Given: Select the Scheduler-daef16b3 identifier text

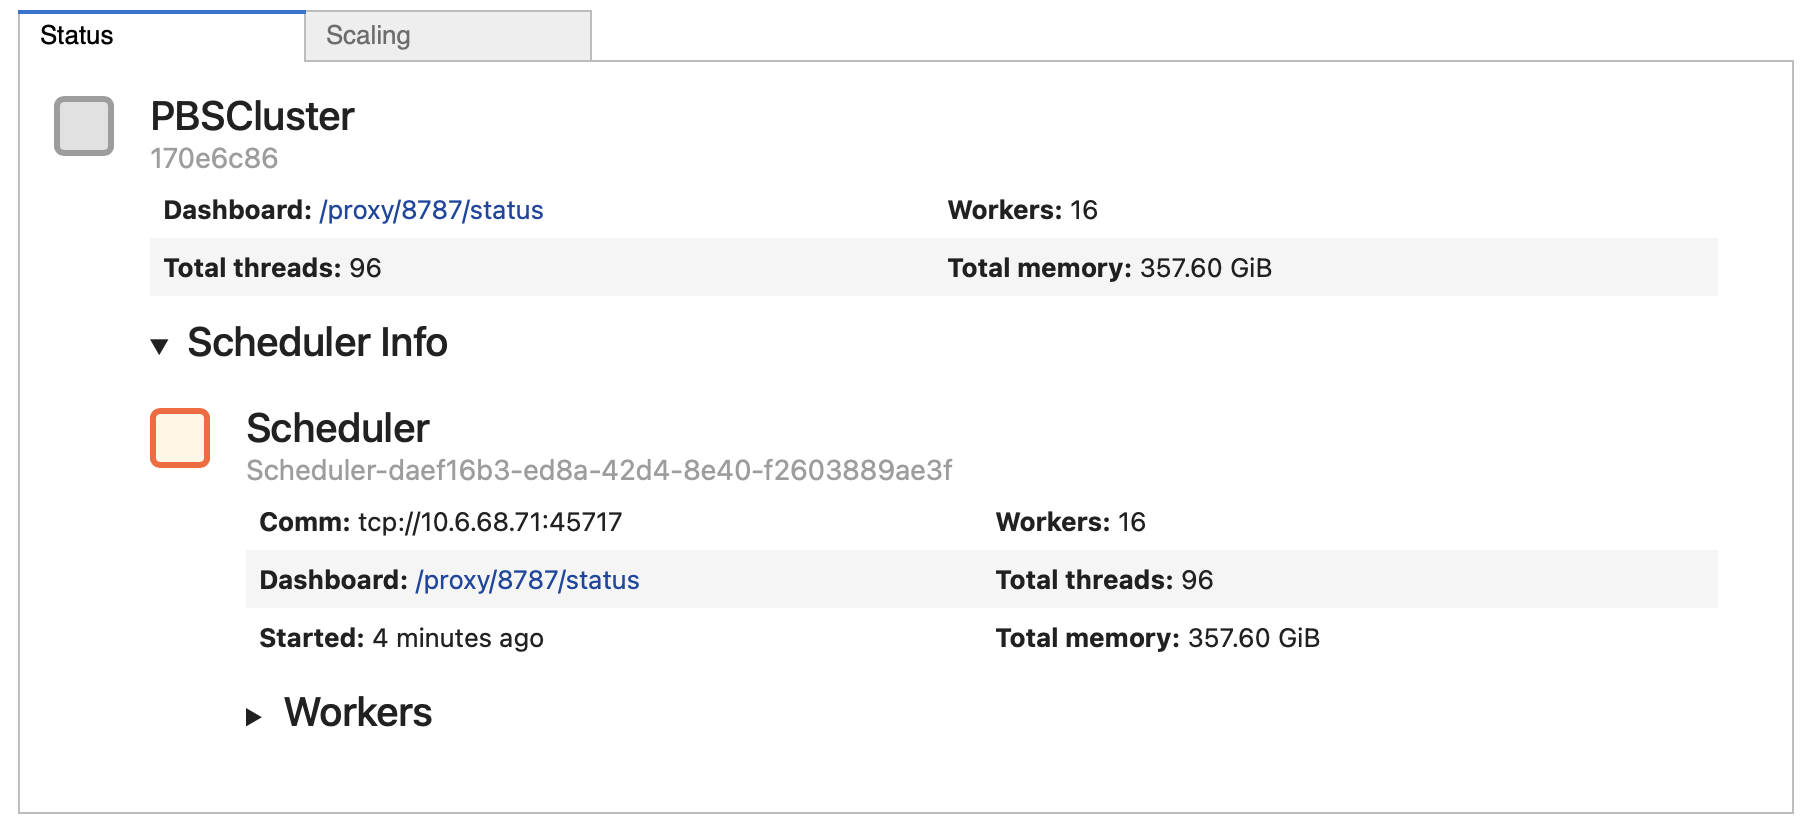Looking at the screenshot, I should 599,470.
